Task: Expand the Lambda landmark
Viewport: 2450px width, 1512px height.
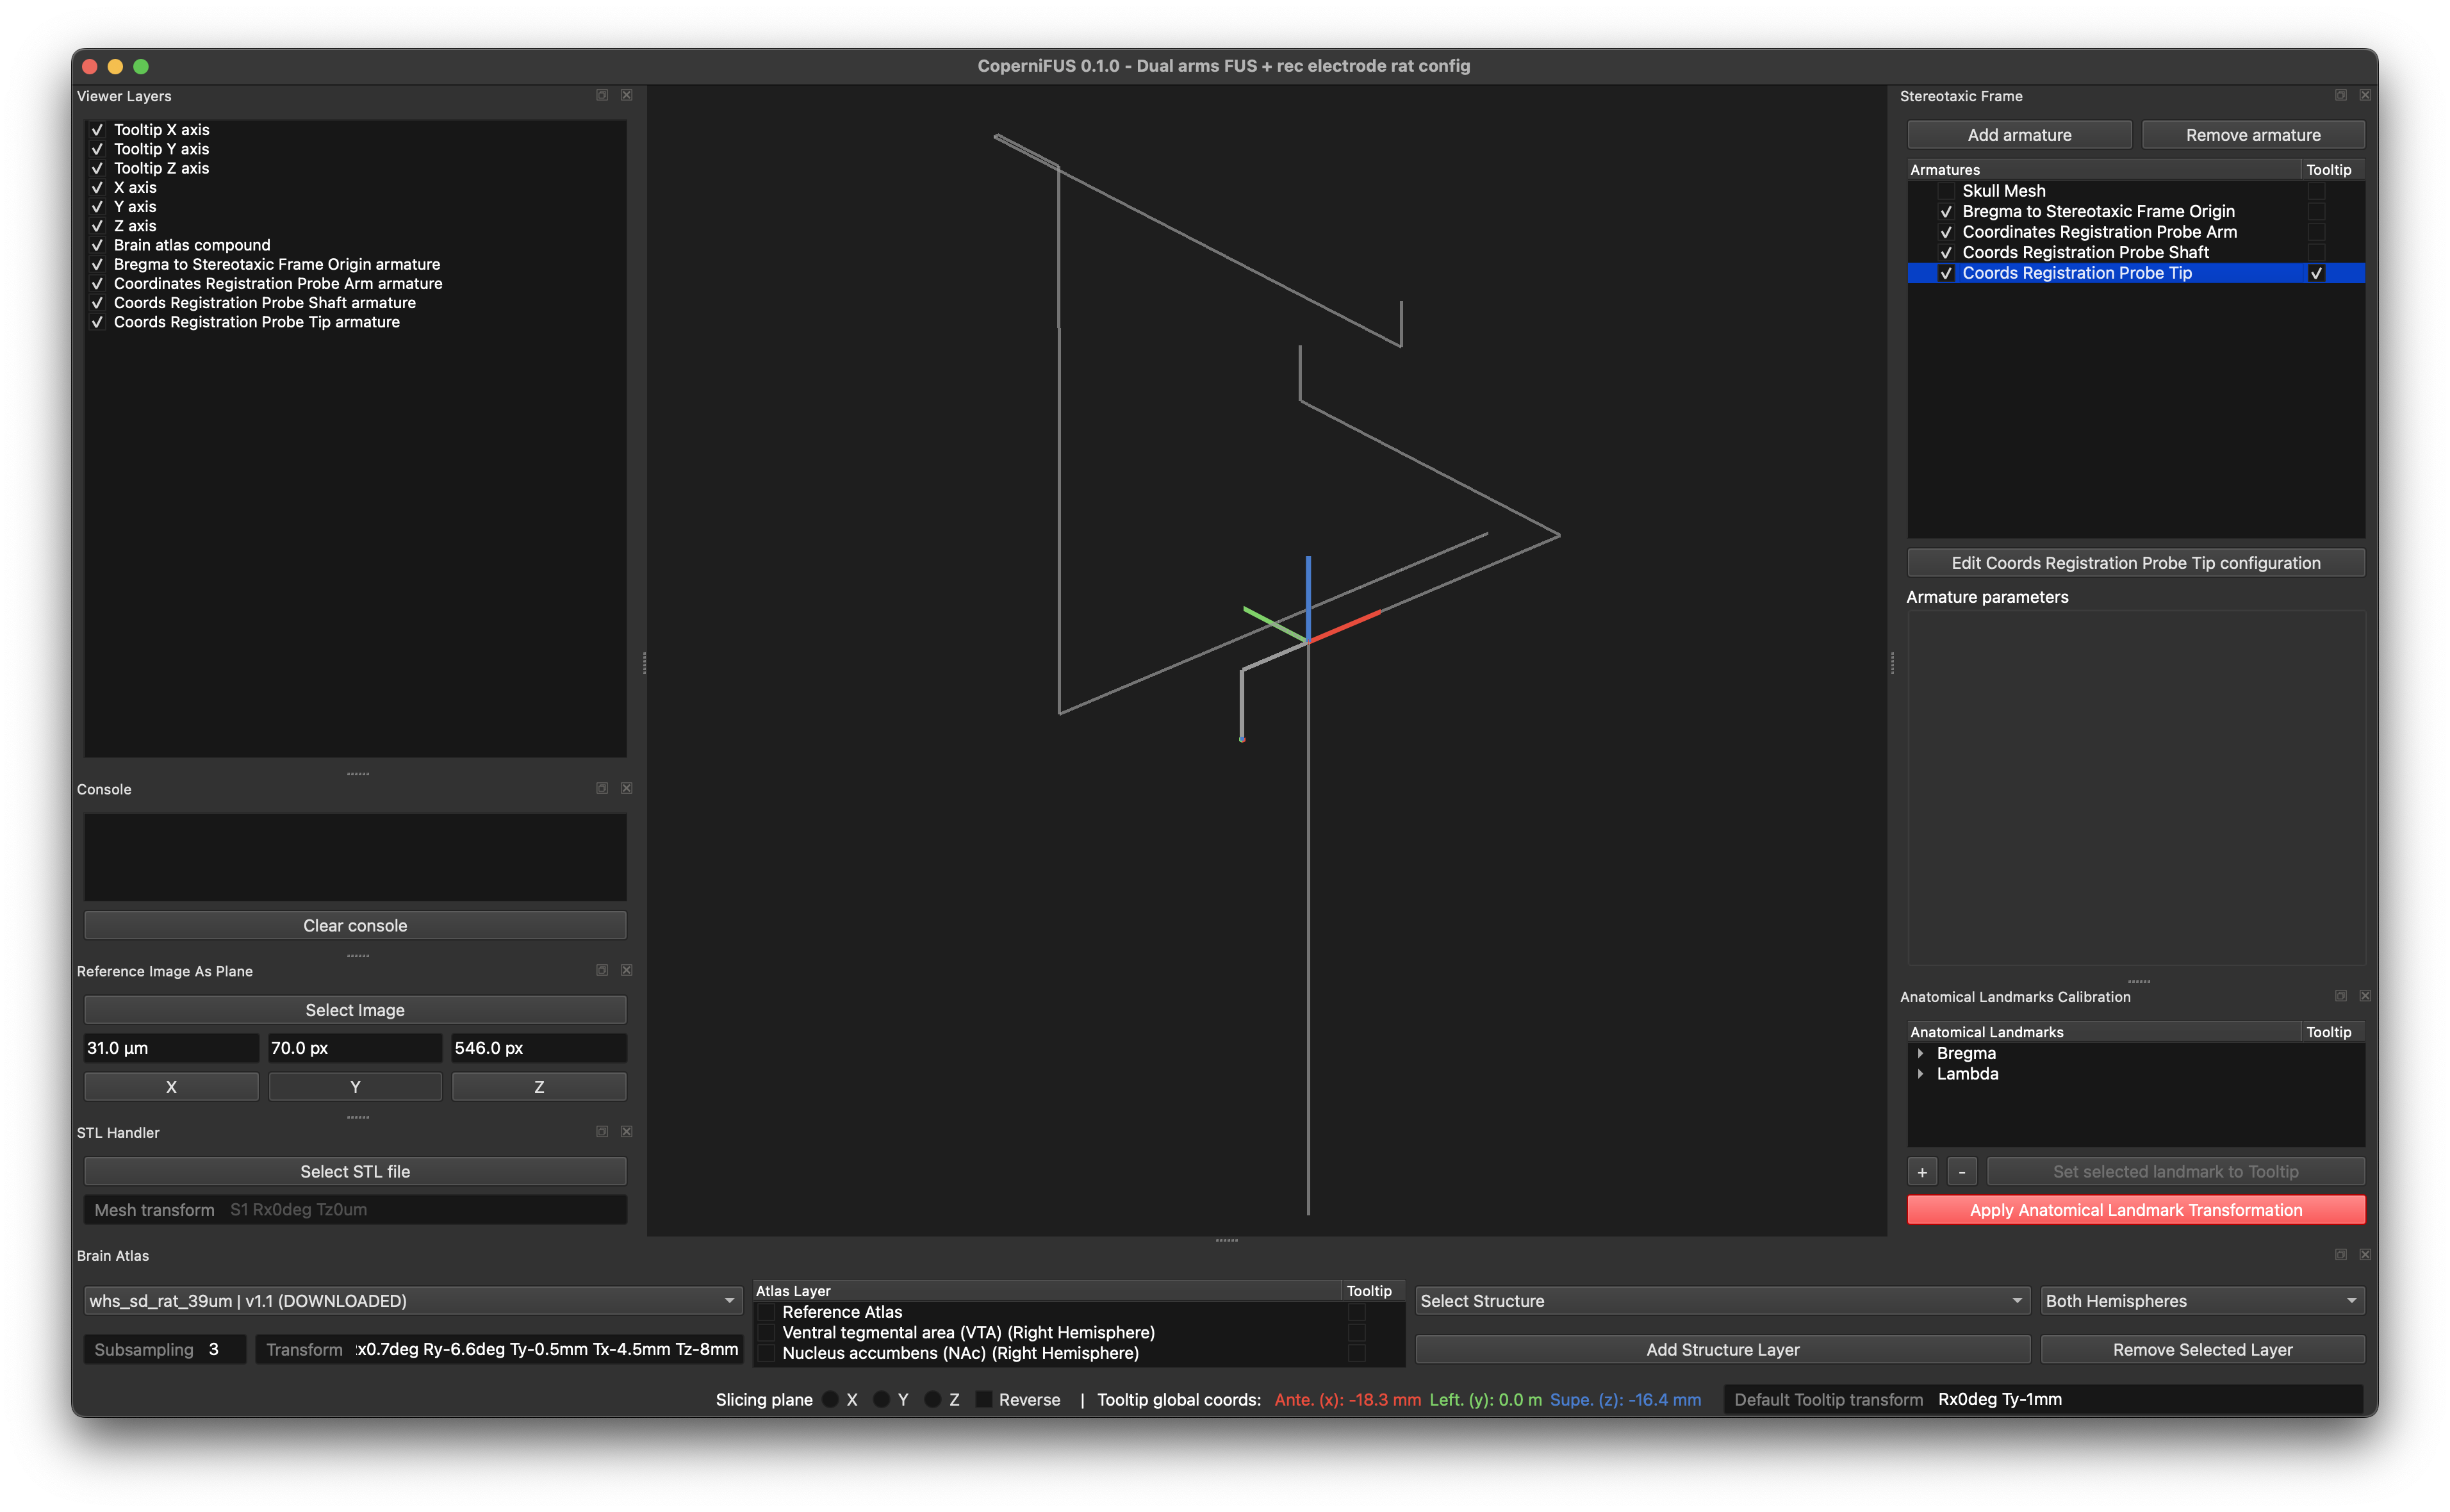Action: [x=1920, y=1074]
